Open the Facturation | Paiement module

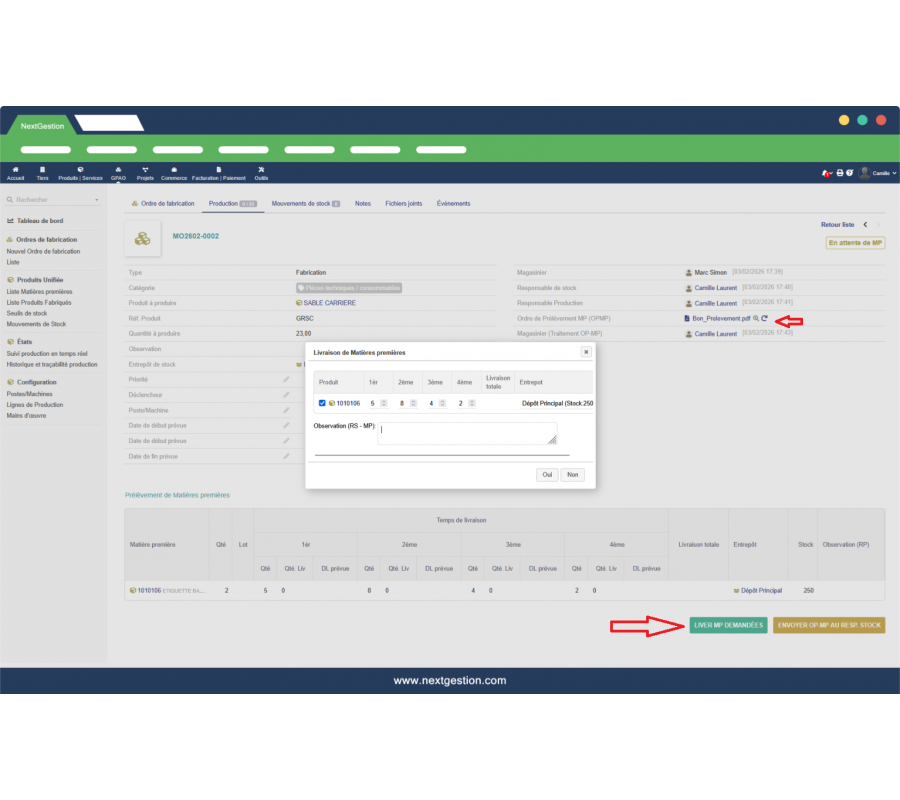coord(218,172)
